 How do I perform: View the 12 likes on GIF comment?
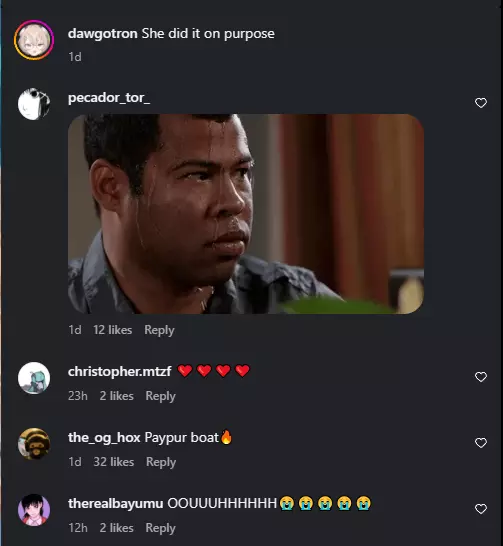112,330
